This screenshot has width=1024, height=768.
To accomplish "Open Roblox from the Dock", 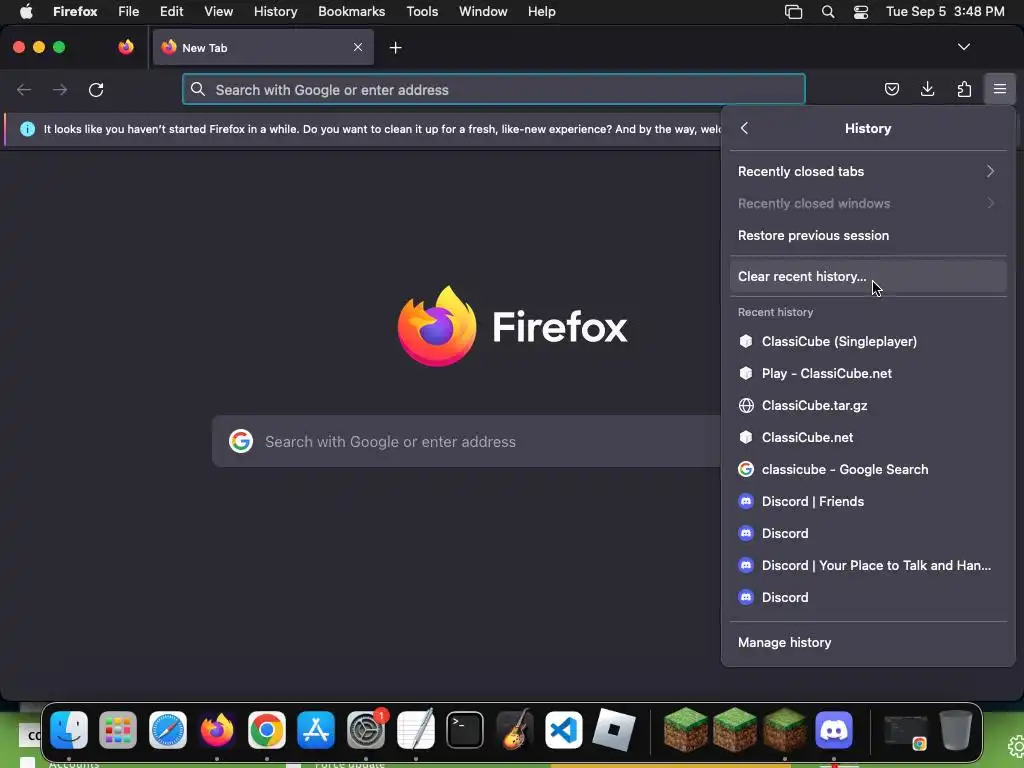I will click(613, 729).
